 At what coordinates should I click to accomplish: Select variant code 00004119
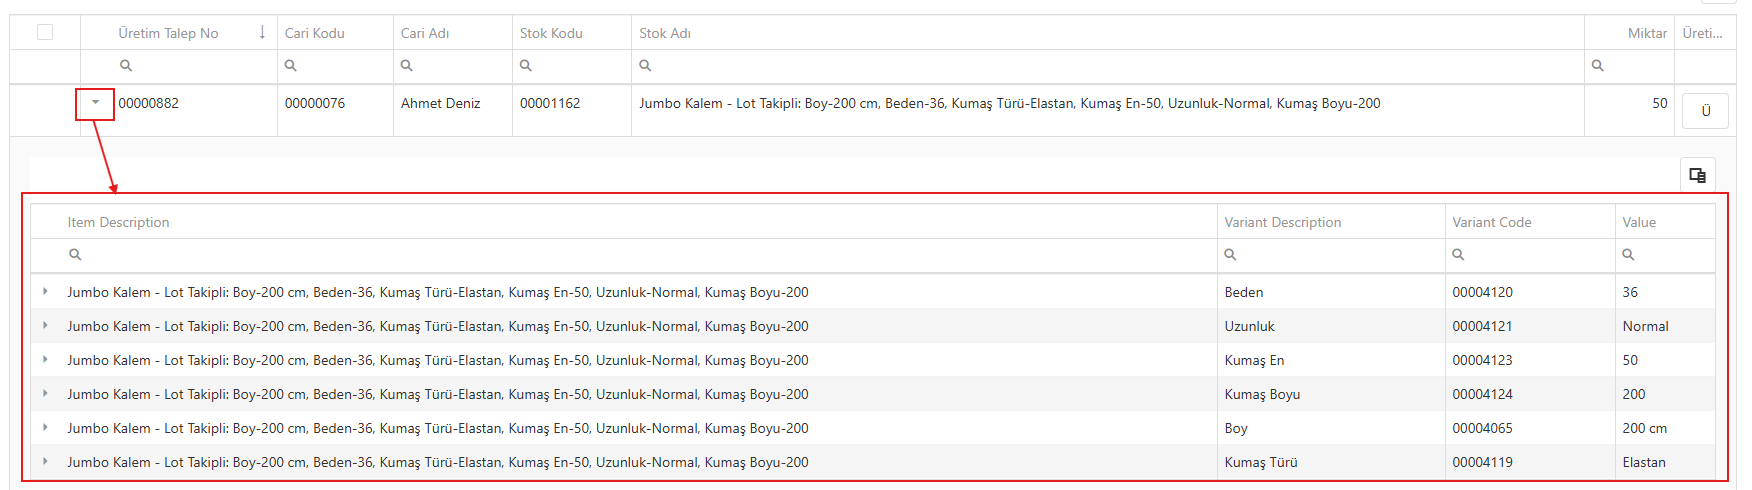click(1483, 462)
